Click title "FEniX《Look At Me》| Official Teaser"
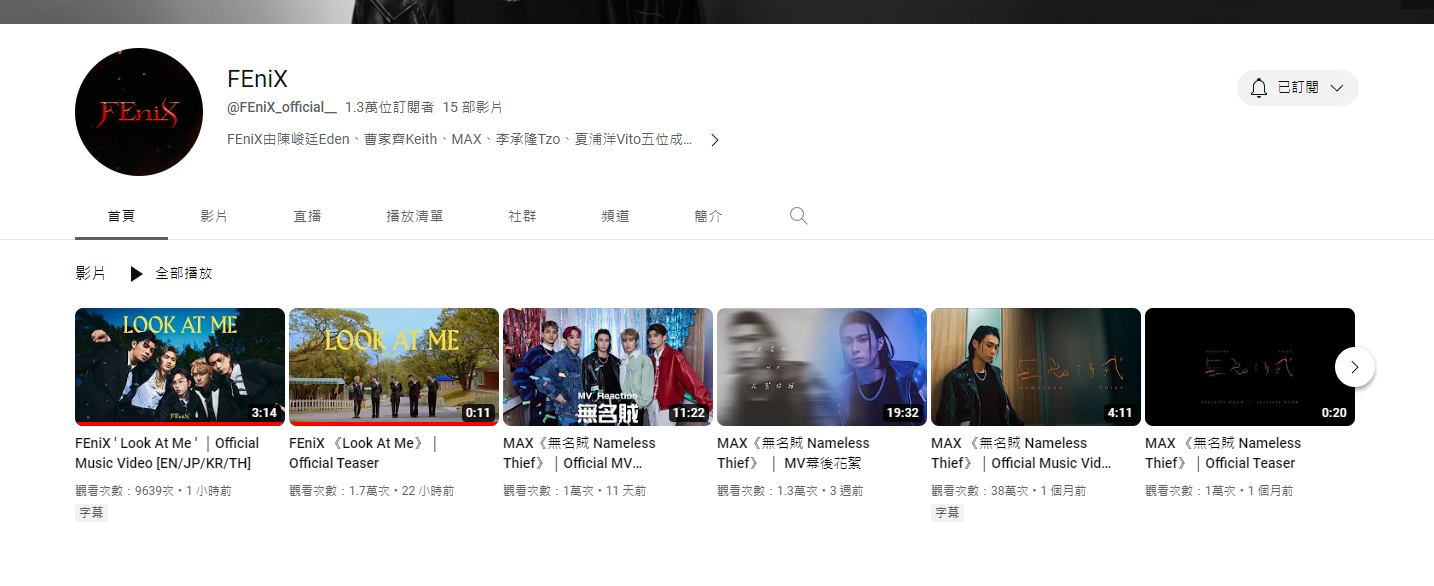1434x586 pixels. [x=363, y=453]
